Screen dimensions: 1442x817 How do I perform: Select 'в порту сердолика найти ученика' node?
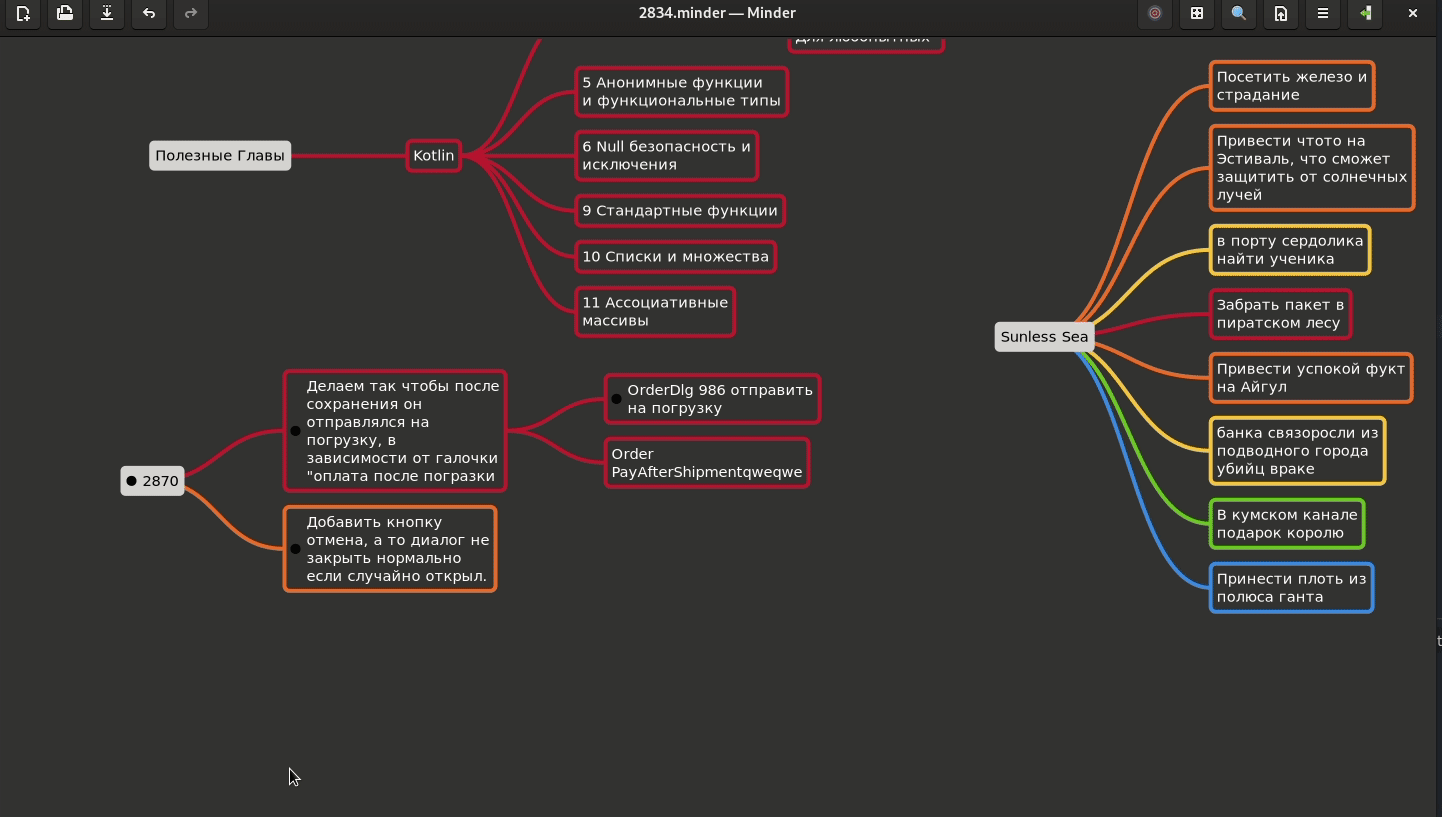click(x=1290, y=250)
